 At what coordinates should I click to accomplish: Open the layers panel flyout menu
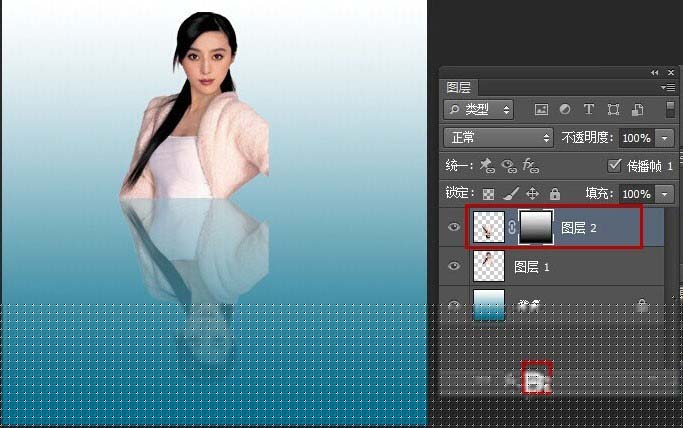[669, 88]
